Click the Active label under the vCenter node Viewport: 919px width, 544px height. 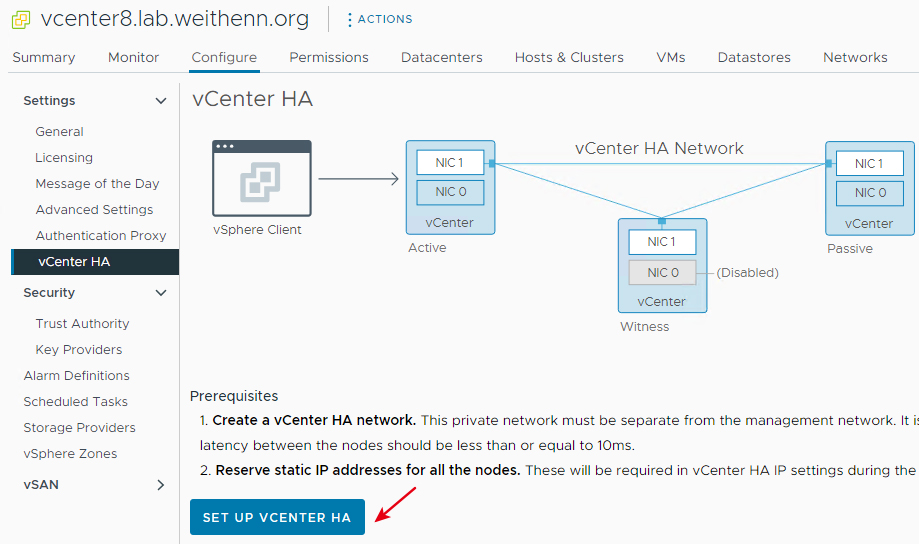click(x=427, y=247)
